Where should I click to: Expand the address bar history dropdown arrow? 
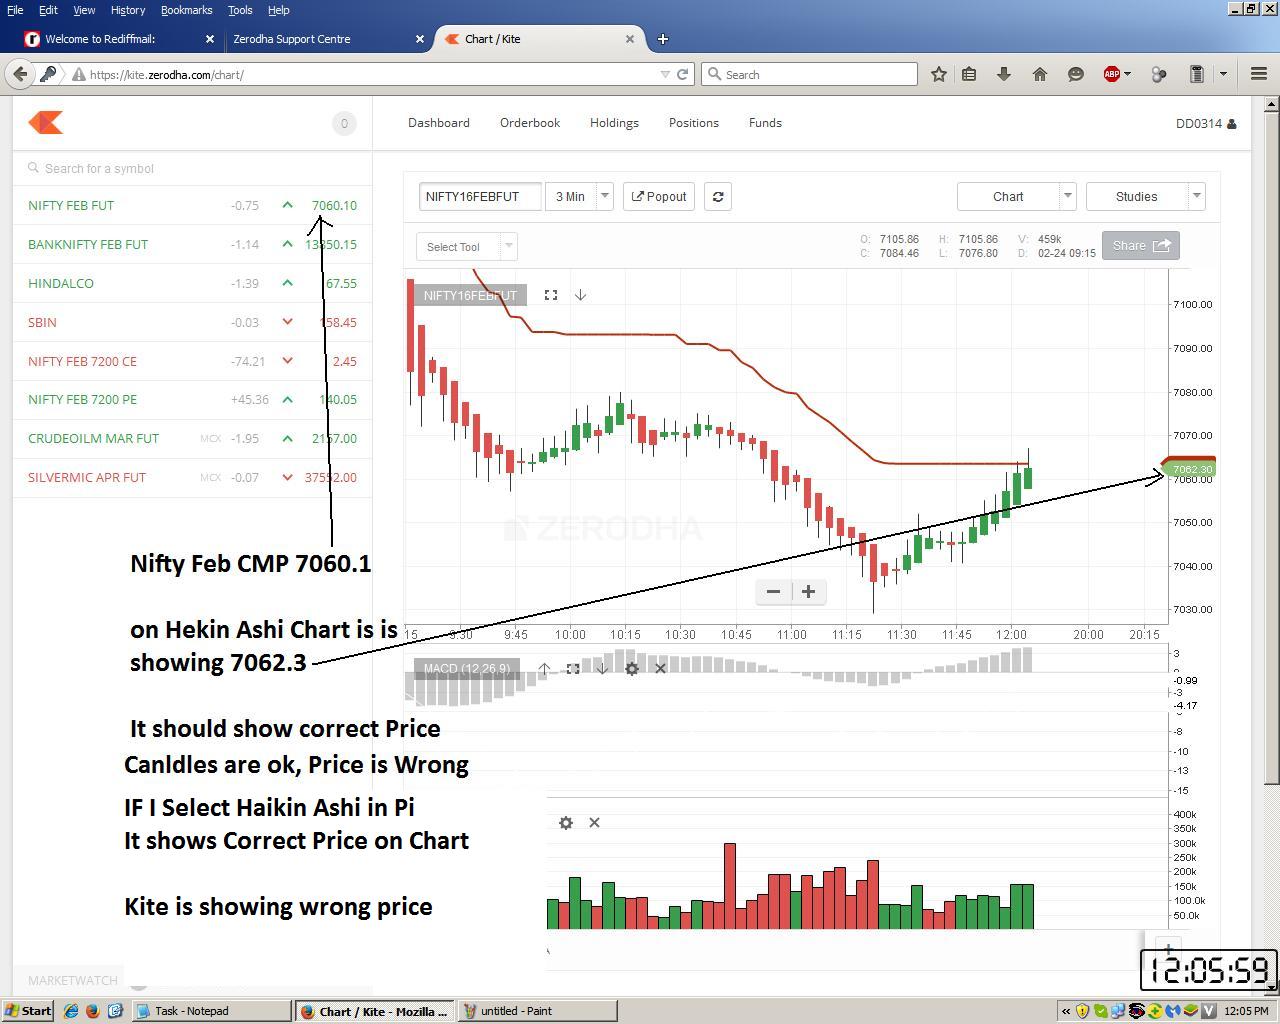665,74
